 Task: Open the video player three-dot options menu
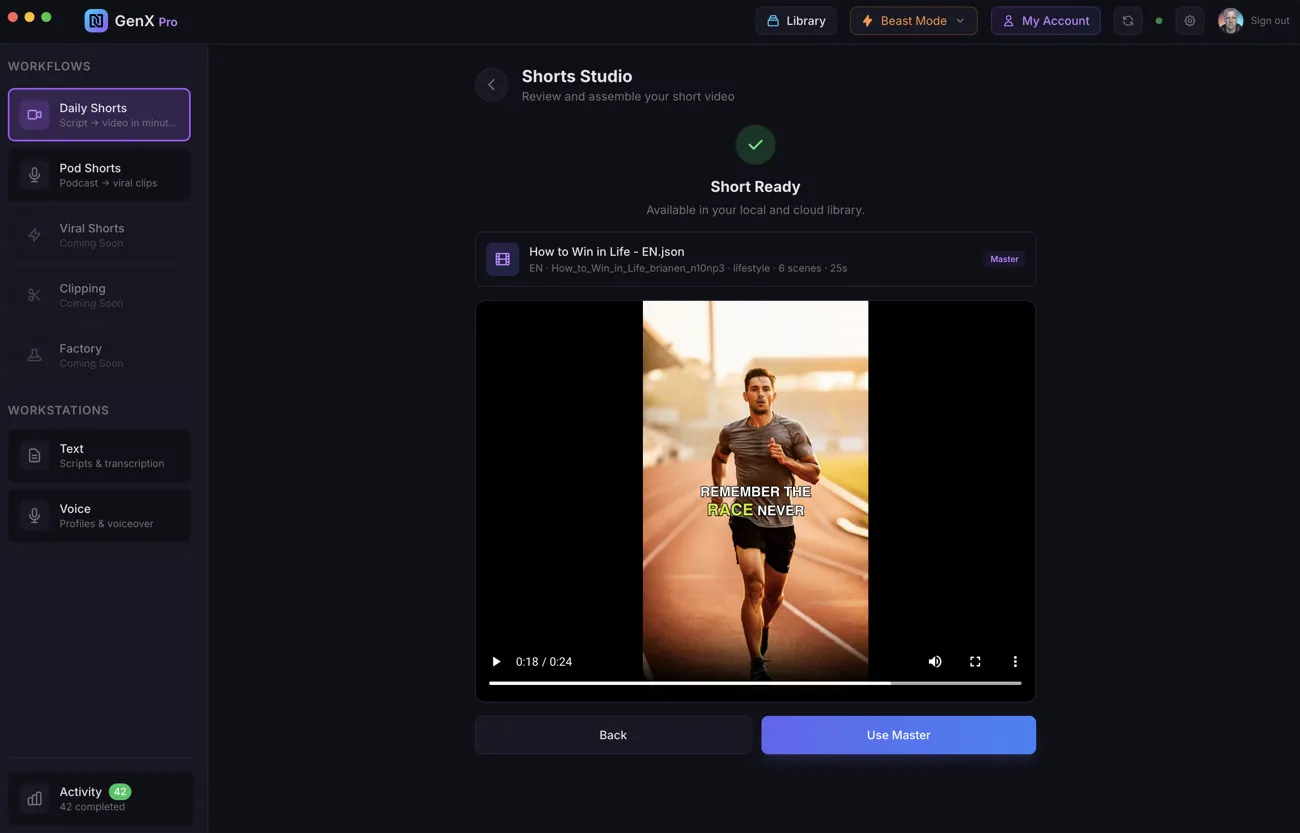pos(1015,661)
